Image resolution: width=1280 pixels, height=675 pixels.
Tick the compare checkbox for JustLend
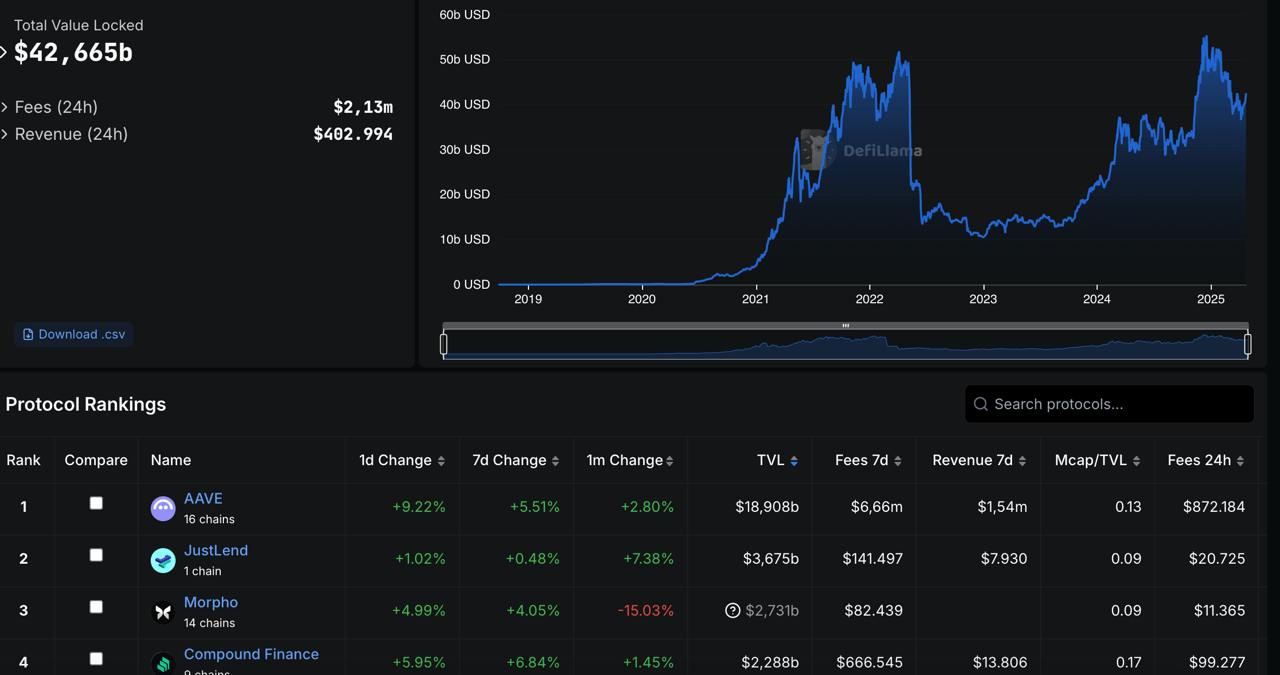coord(96,555)
